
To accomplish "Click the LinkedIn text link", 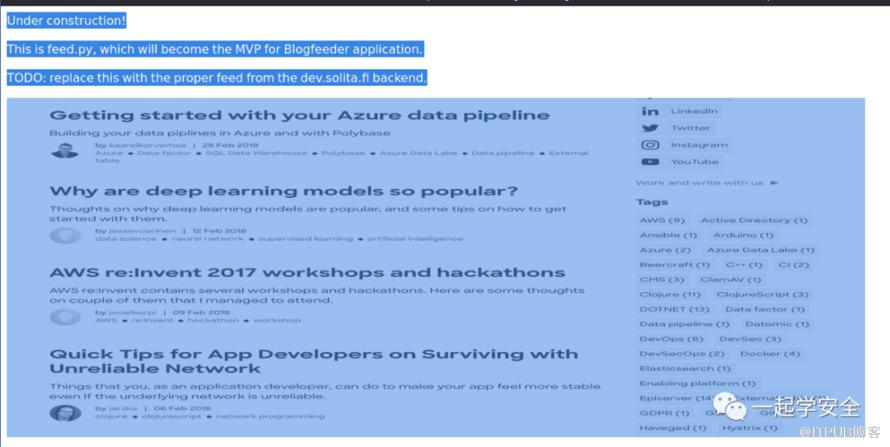I will point(694,111).
